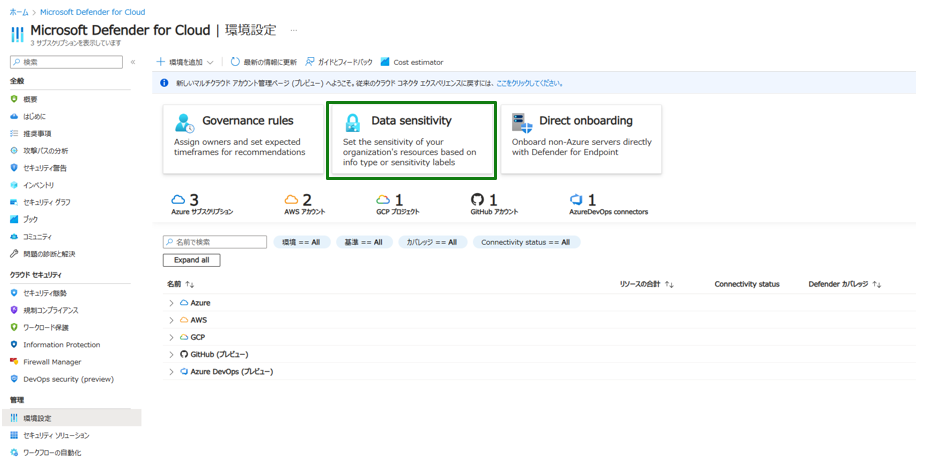Click the セキュリティ警告 shield icon

point(14,168)
